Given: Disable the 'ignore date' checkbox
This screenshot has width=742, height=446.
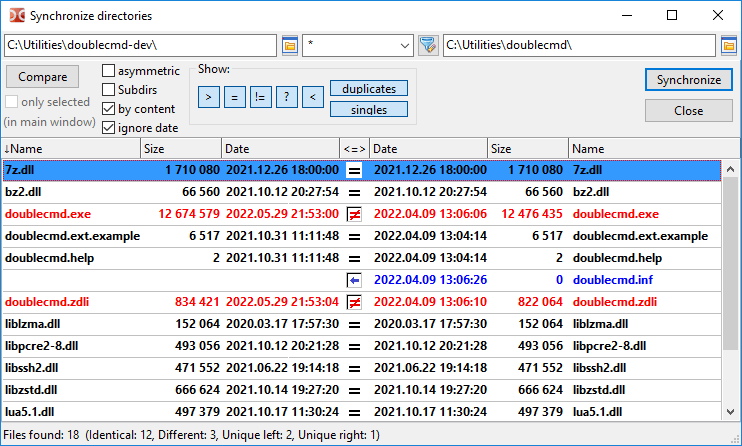Looking at the screenshot, I should [109, 128].
